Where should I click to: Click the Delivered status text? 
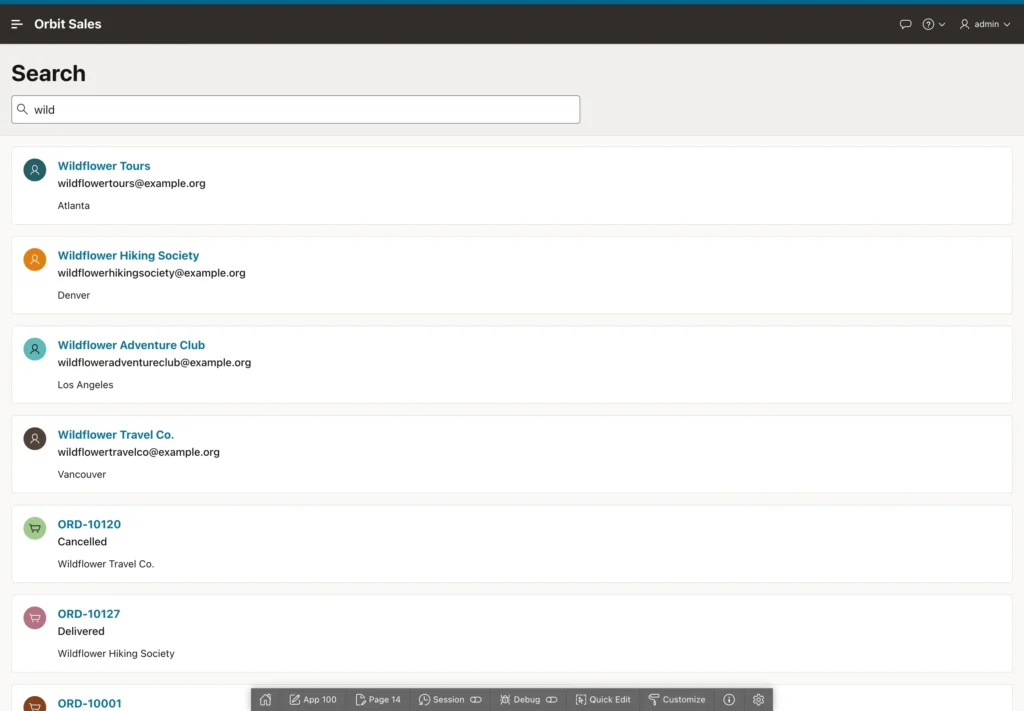81,631
